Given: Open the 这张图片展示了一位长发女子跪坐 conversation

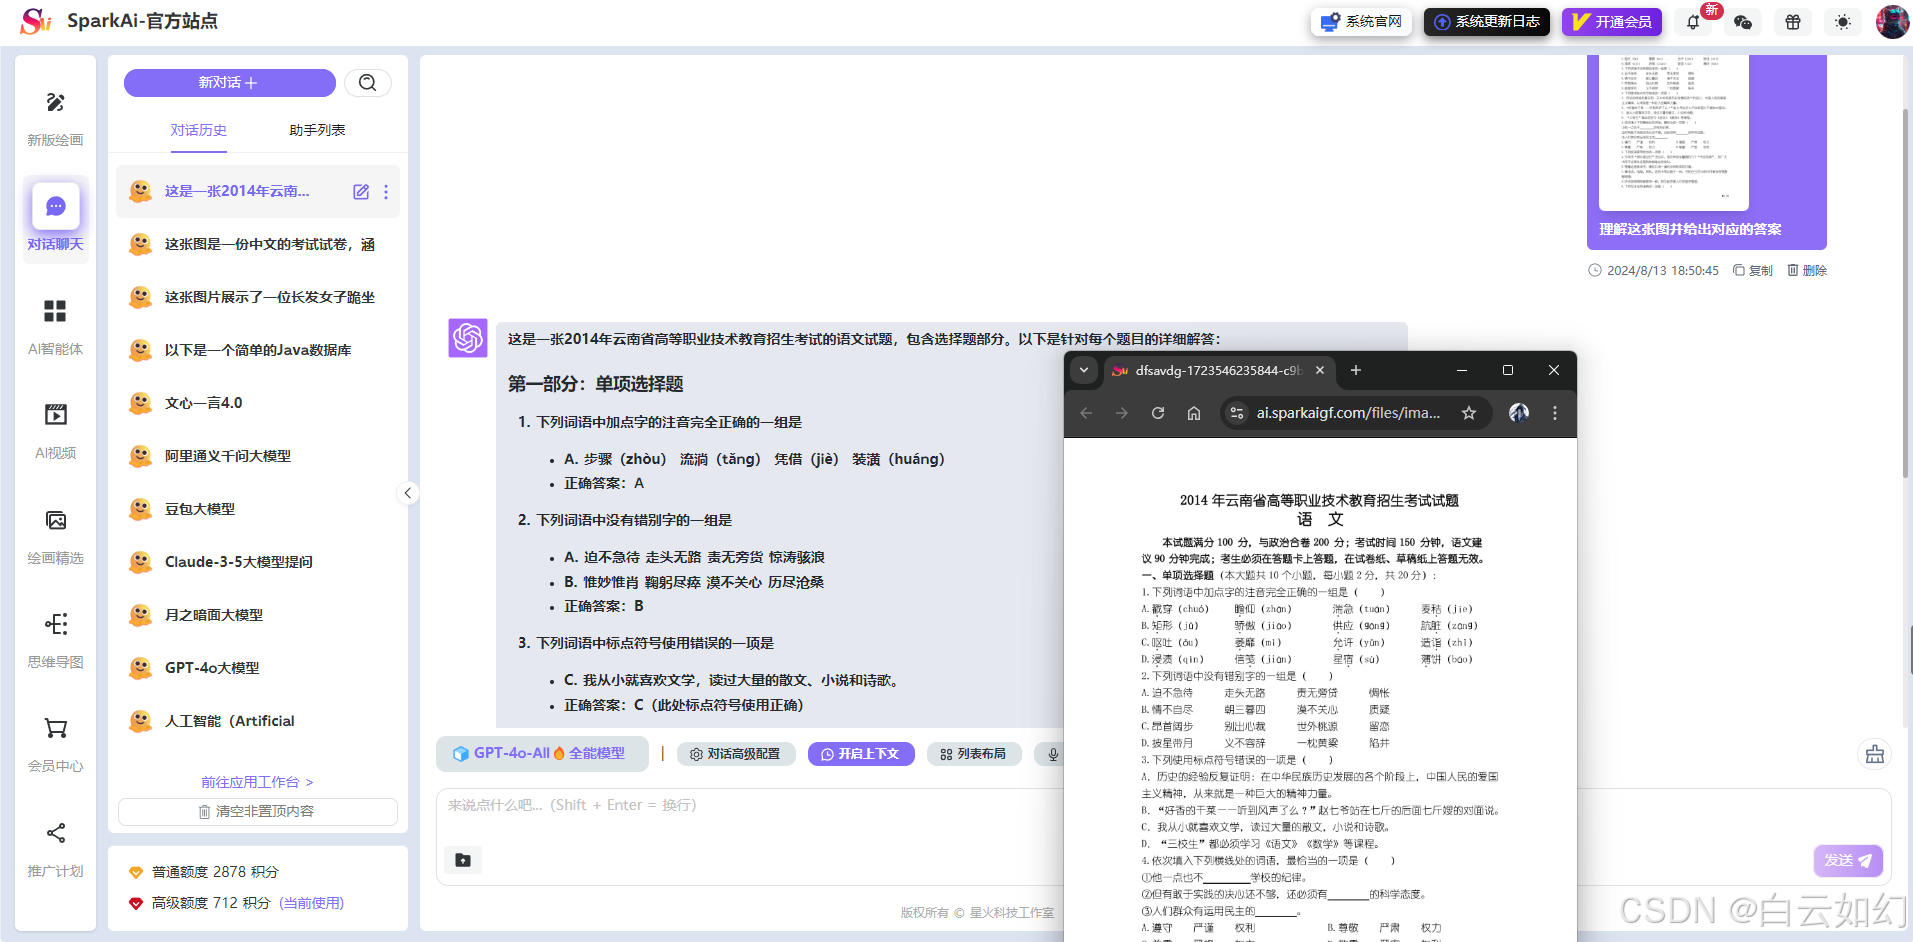Looking at the screenshot, I should (258, 297).
